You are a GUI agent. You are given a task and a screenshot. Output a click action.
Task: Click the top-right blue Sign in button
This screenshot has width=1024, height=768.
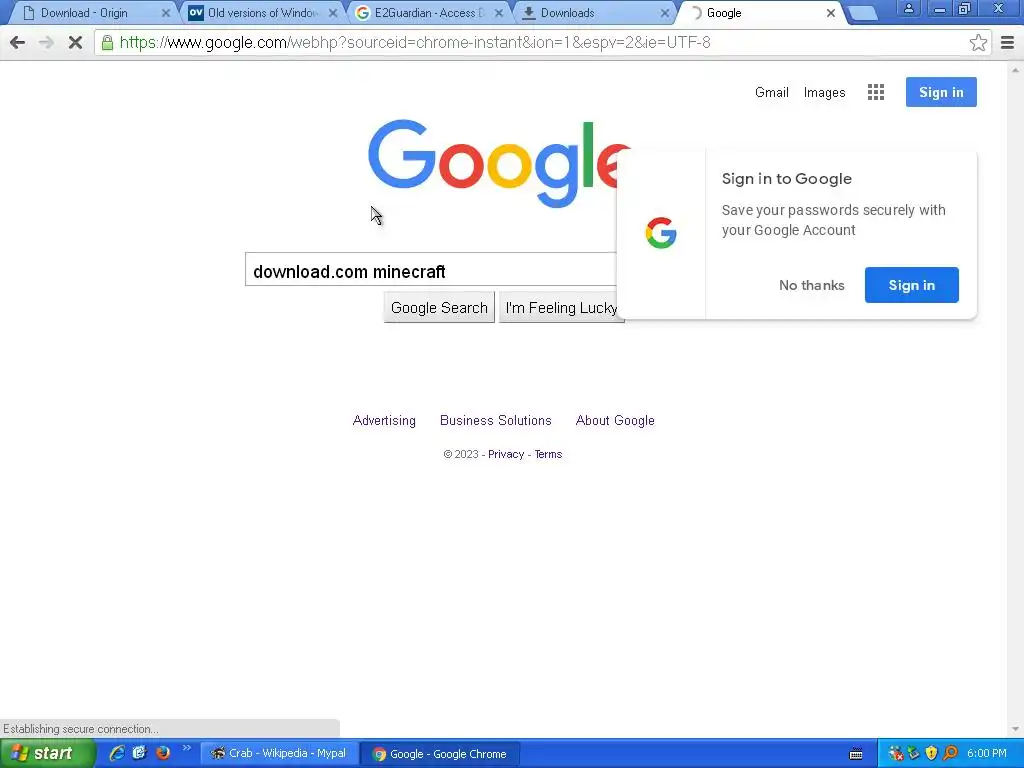(941, 92)
